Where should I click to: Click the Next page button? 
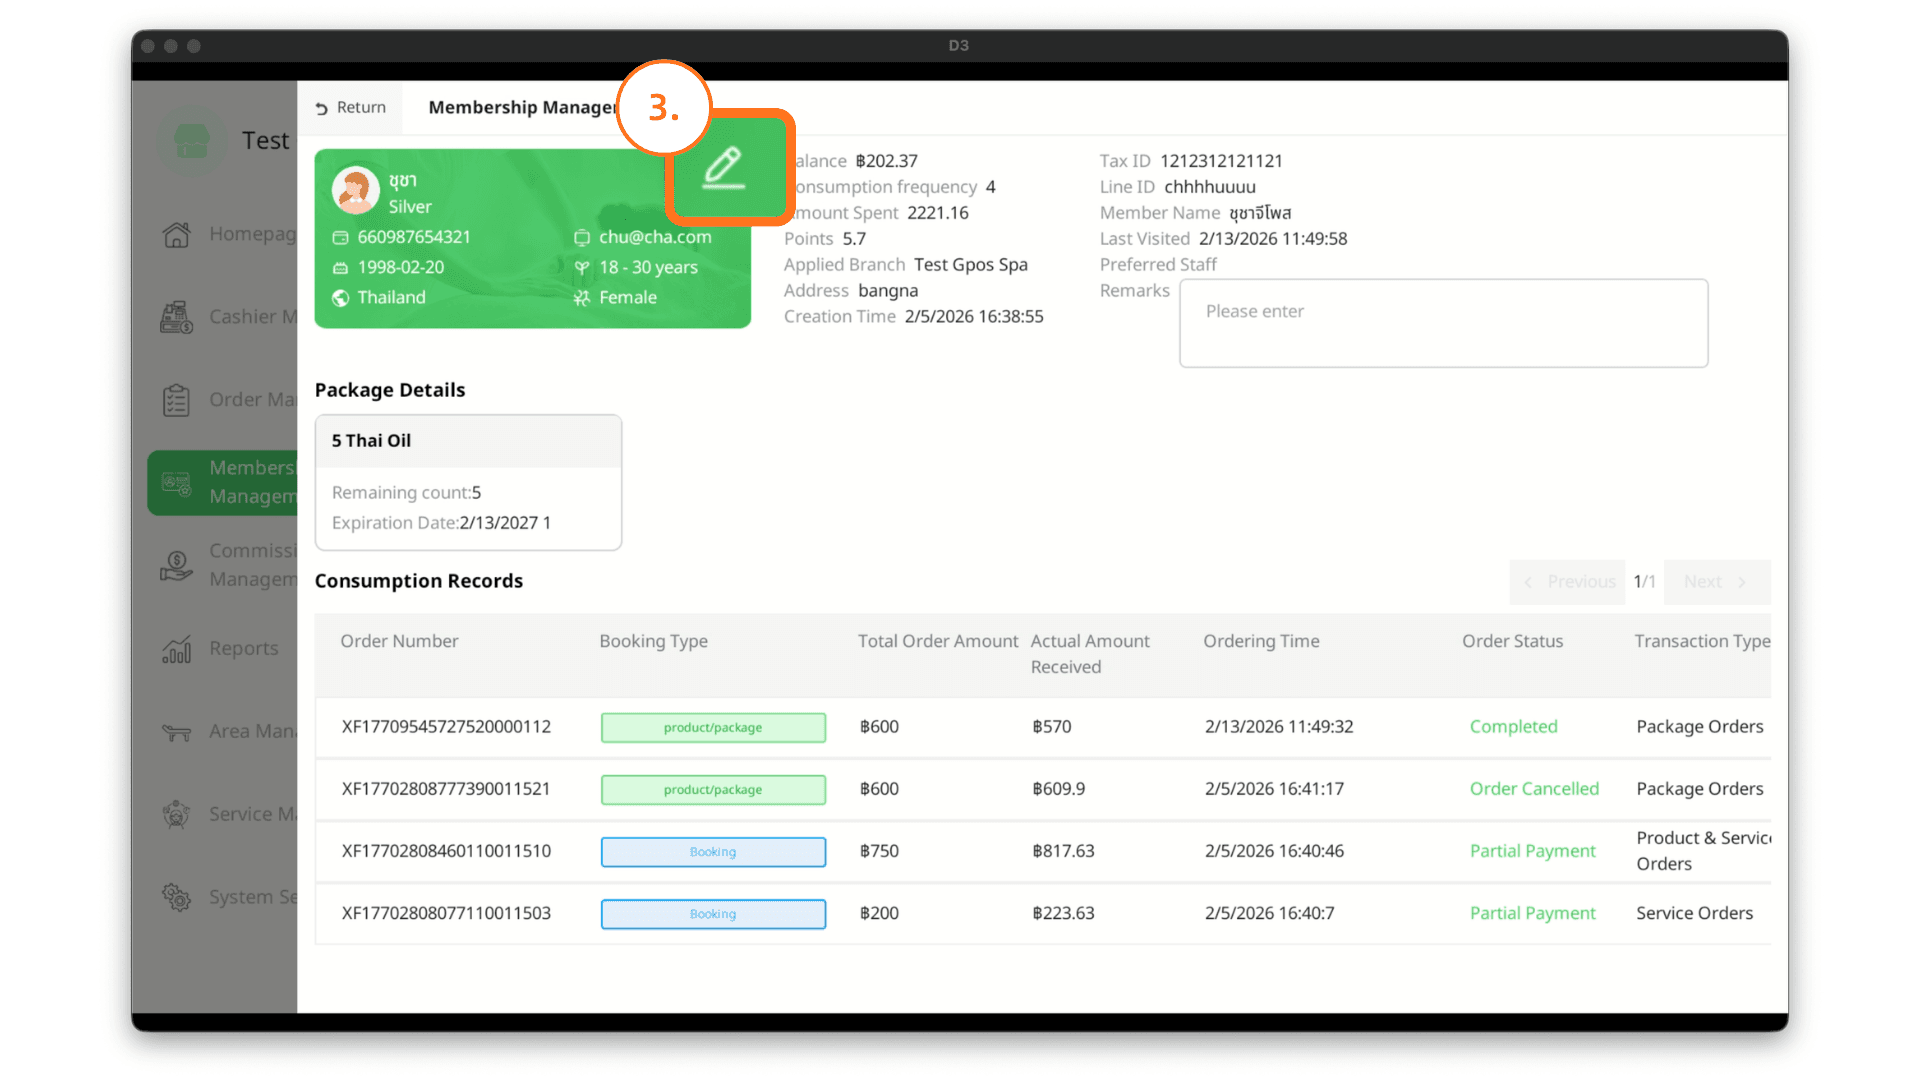[1716, 581]
